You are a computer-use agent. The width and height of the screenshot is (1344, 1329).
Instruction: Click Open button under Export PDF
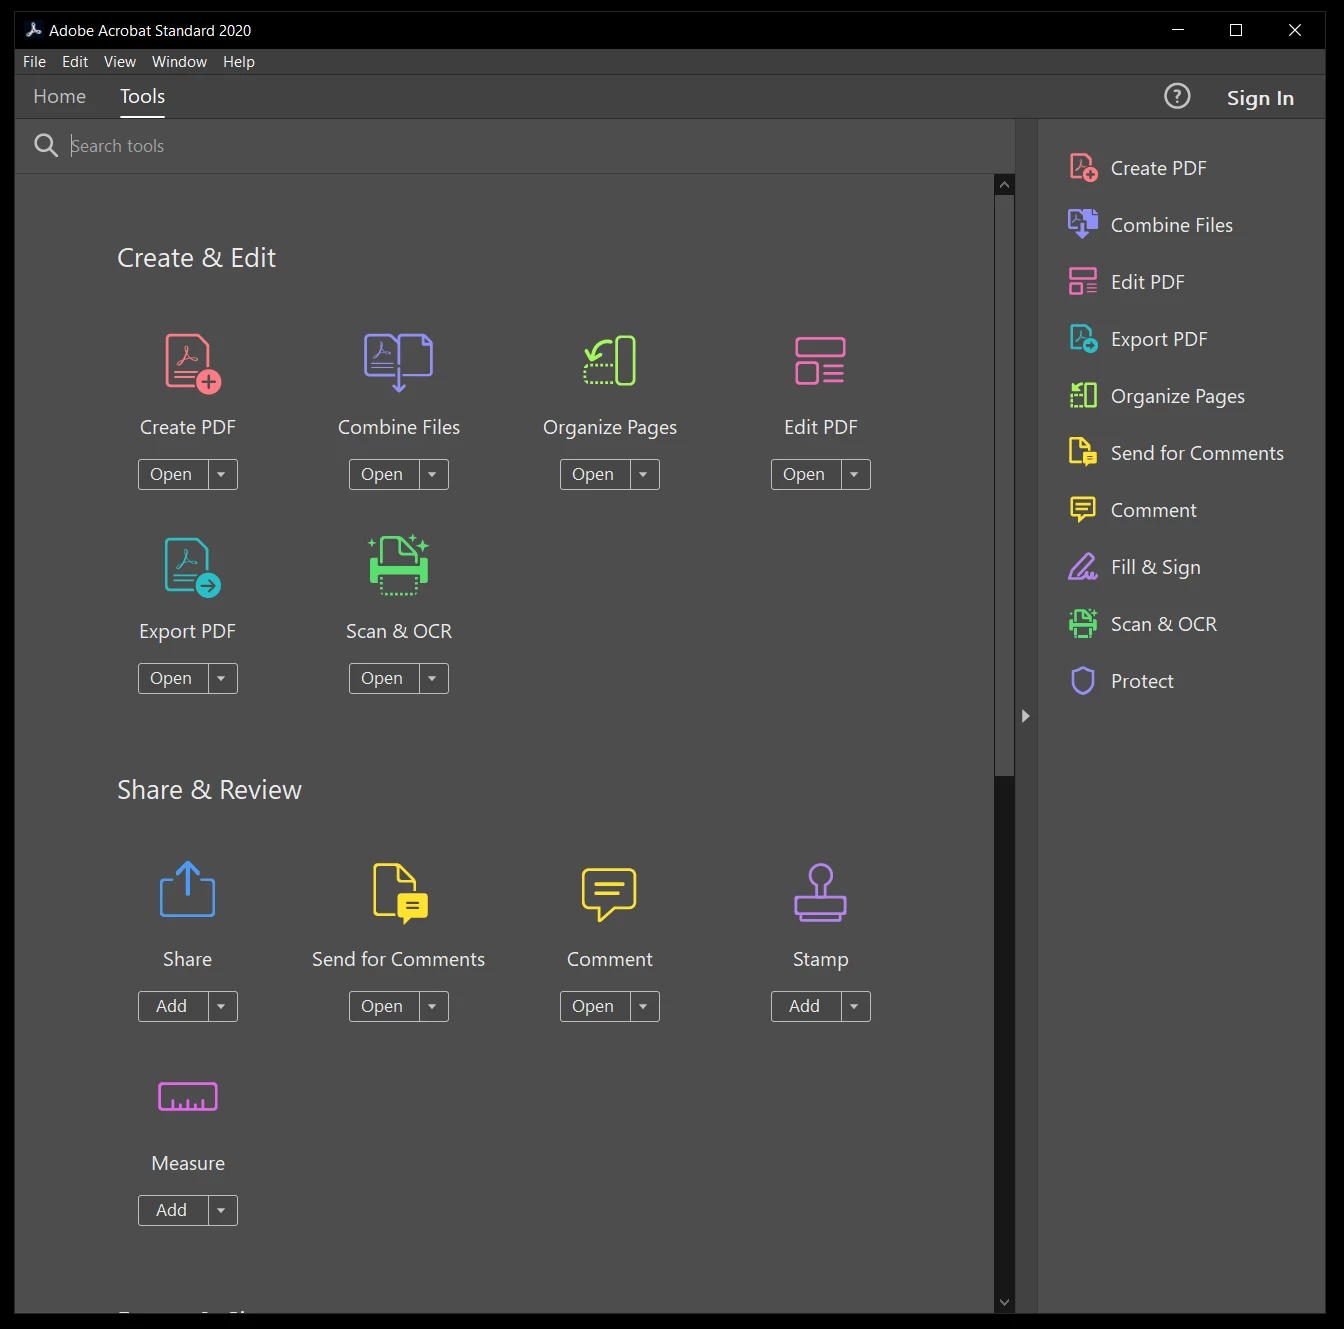pos(173,679)
